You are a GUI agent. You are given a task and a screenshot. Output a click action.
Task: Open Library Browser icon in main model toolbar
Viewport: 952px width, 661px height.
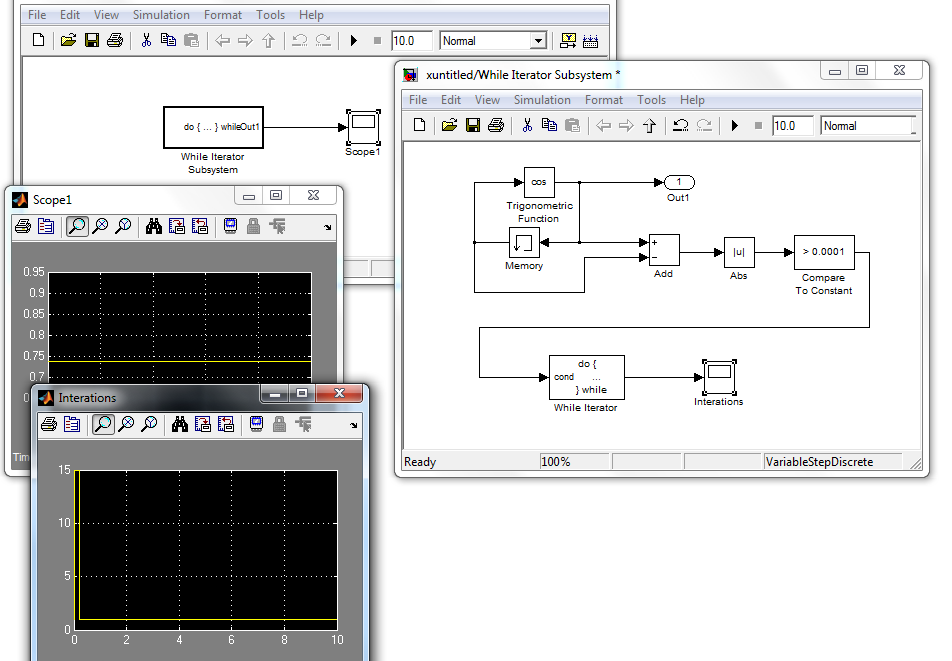click(568, 41)
